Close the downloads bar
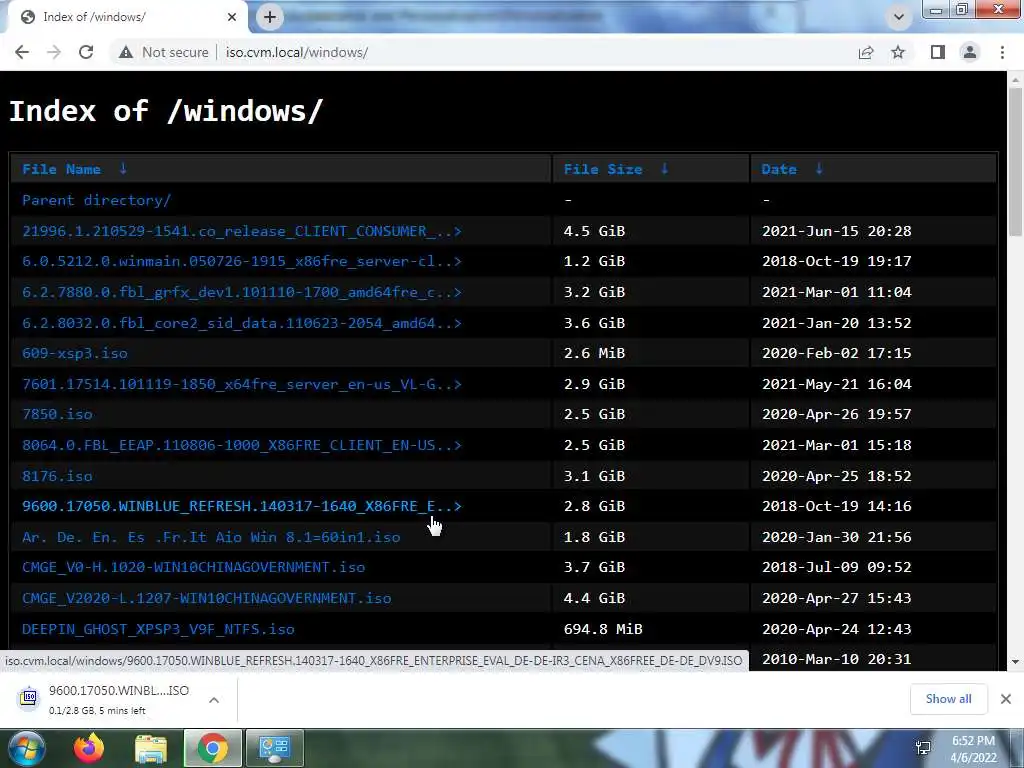Screen dimensions: 1024x768 (1006, 699)
